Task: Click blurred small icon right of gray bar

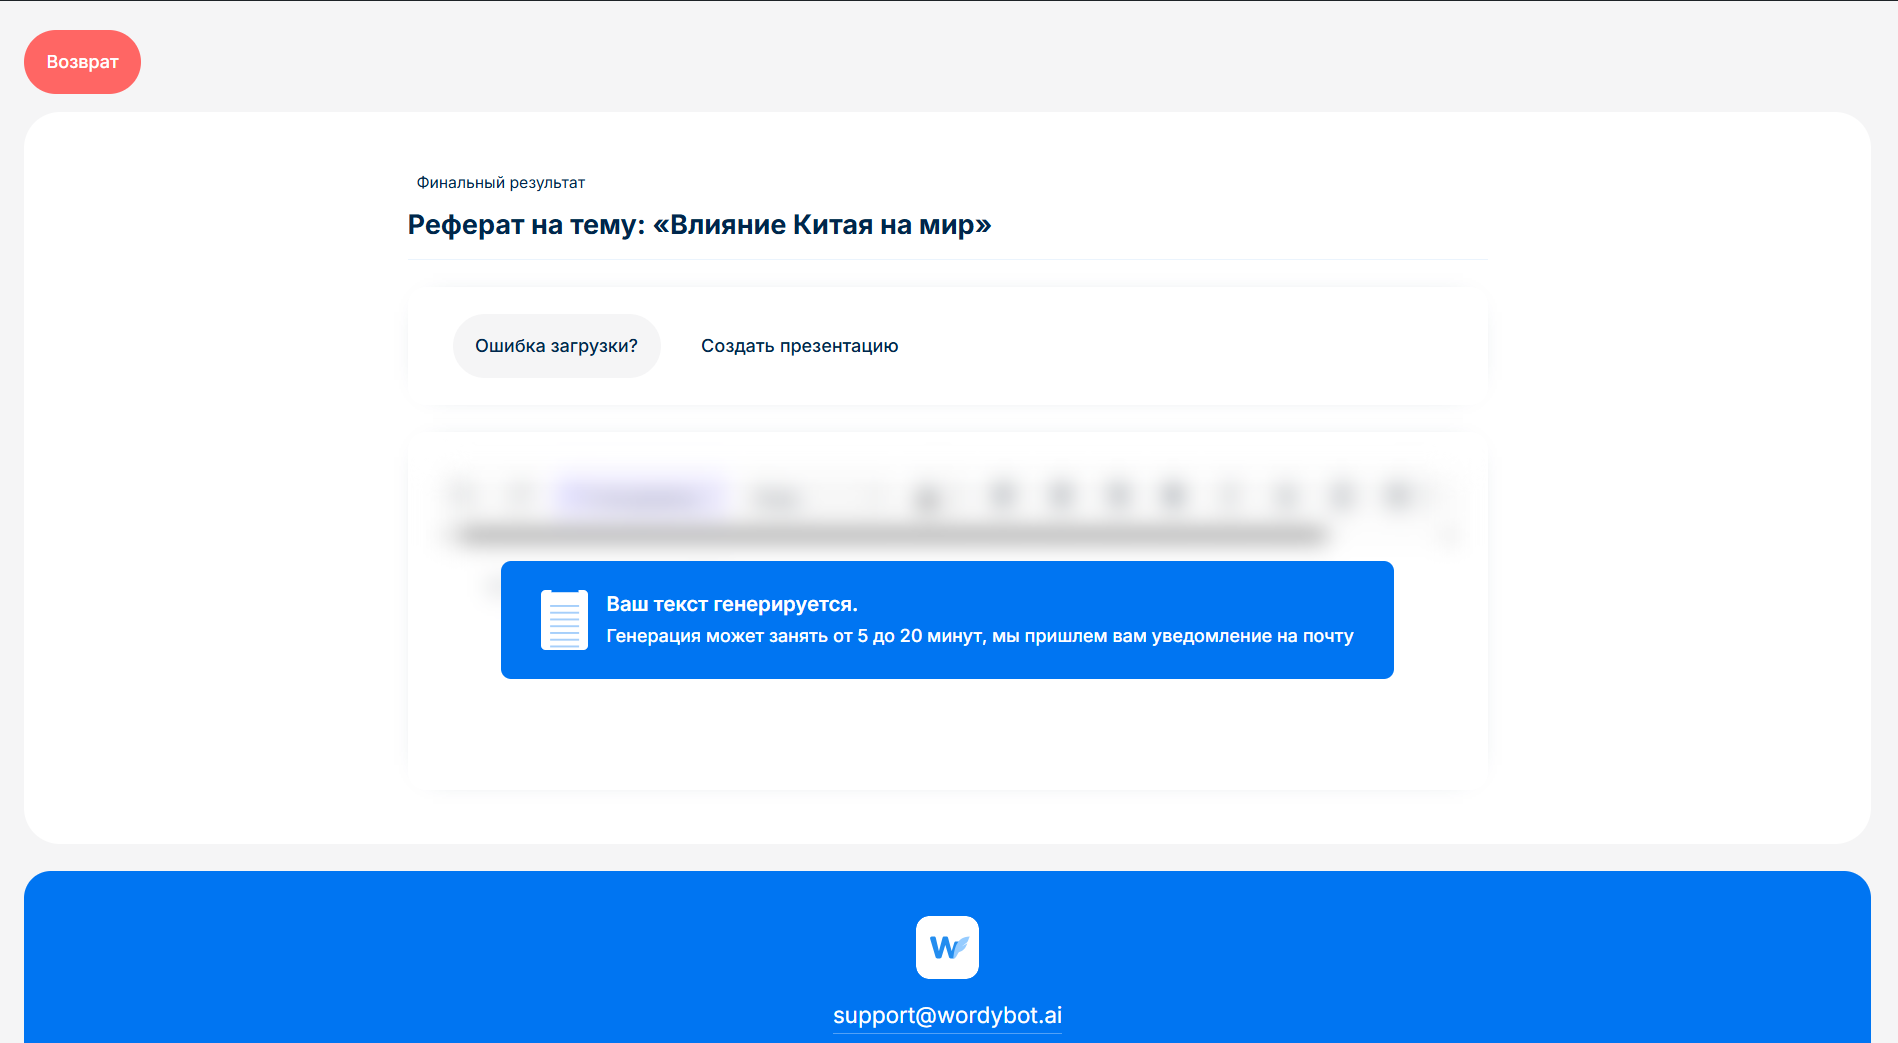Action: pos(1450,537)
